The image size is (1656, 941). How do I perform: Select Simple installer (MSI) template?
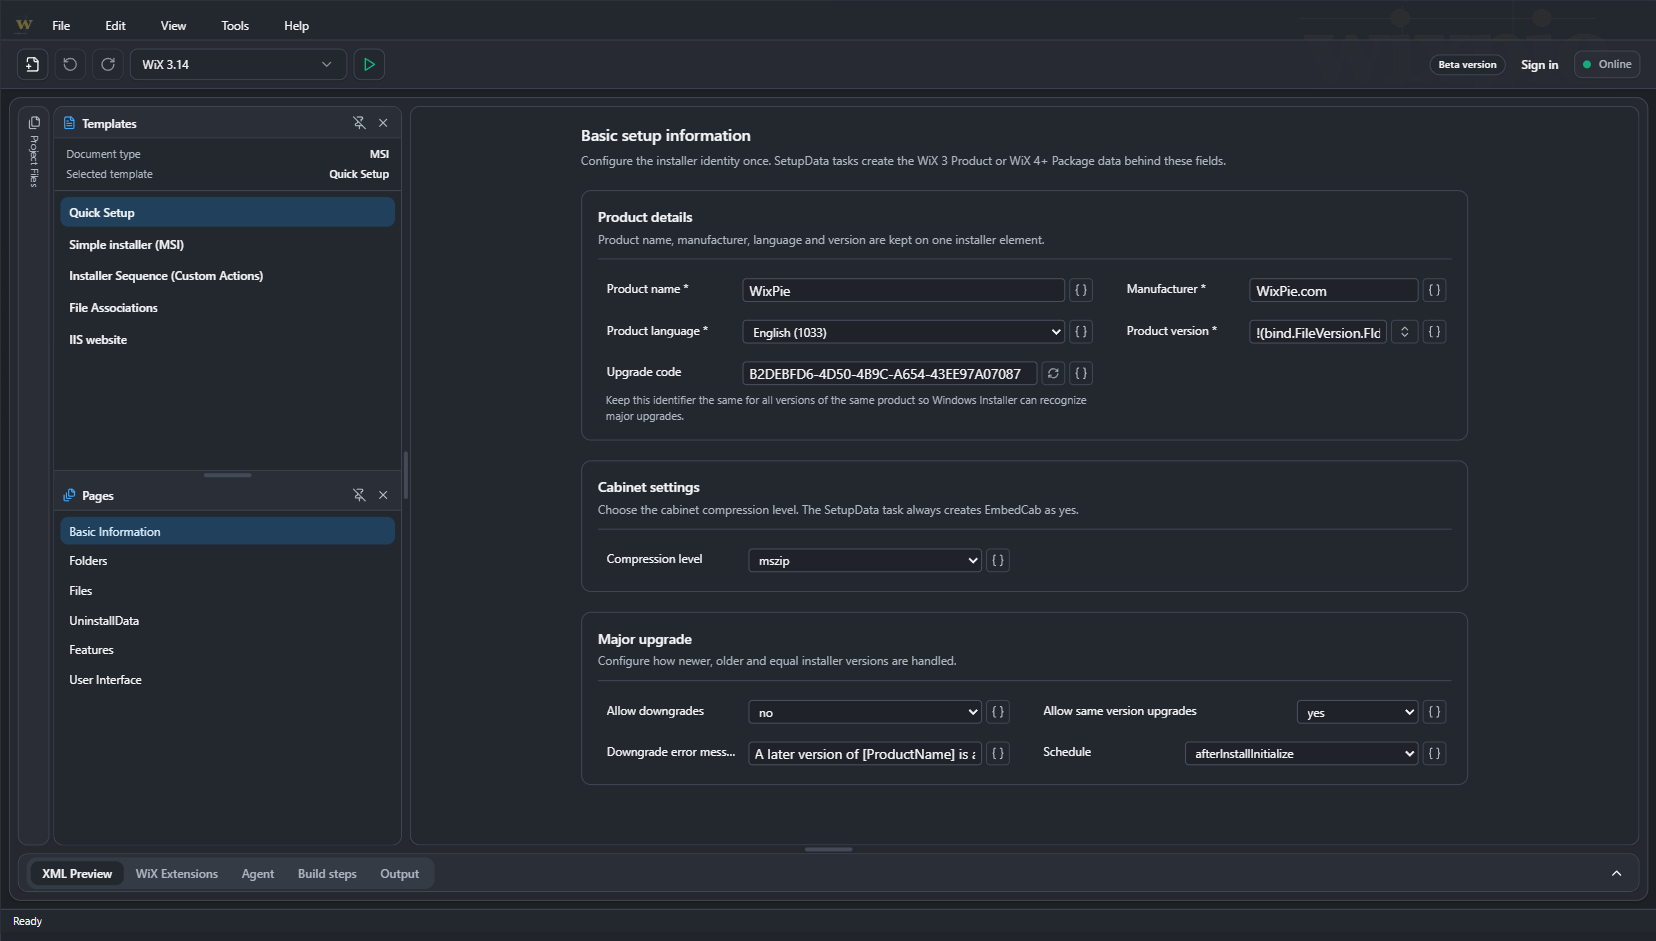tap(227, 245)
